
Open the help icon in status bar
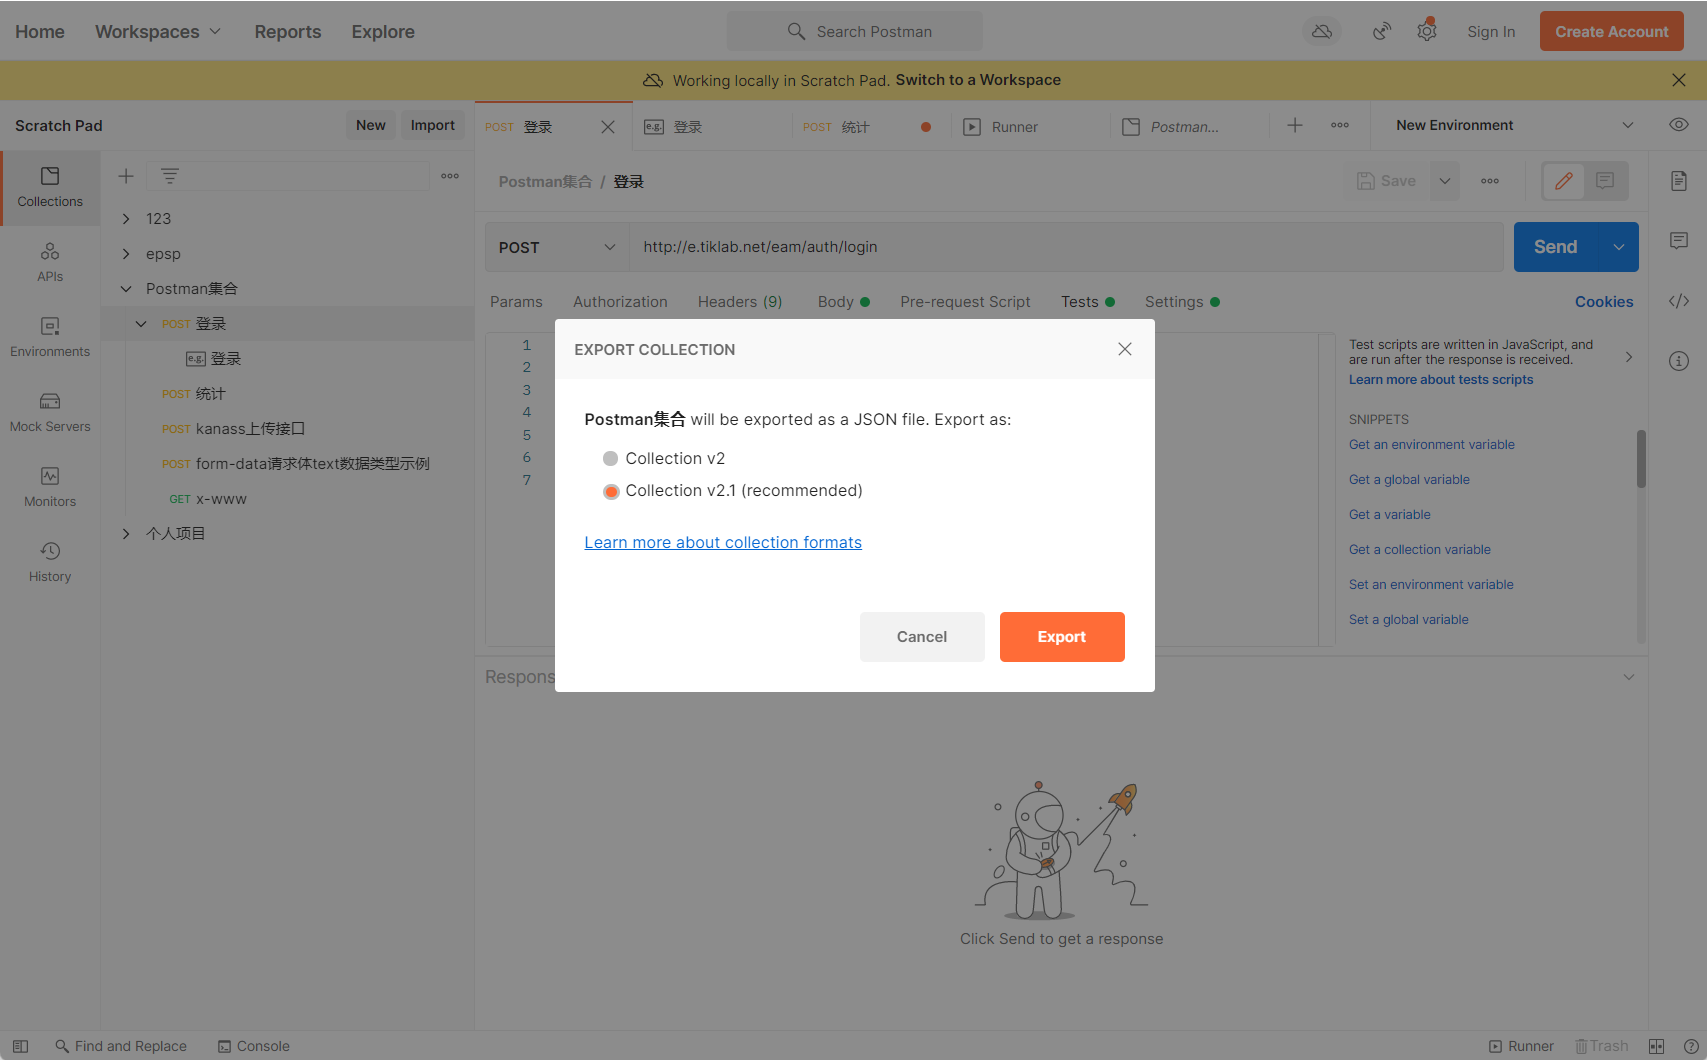coord(1691,1046)
